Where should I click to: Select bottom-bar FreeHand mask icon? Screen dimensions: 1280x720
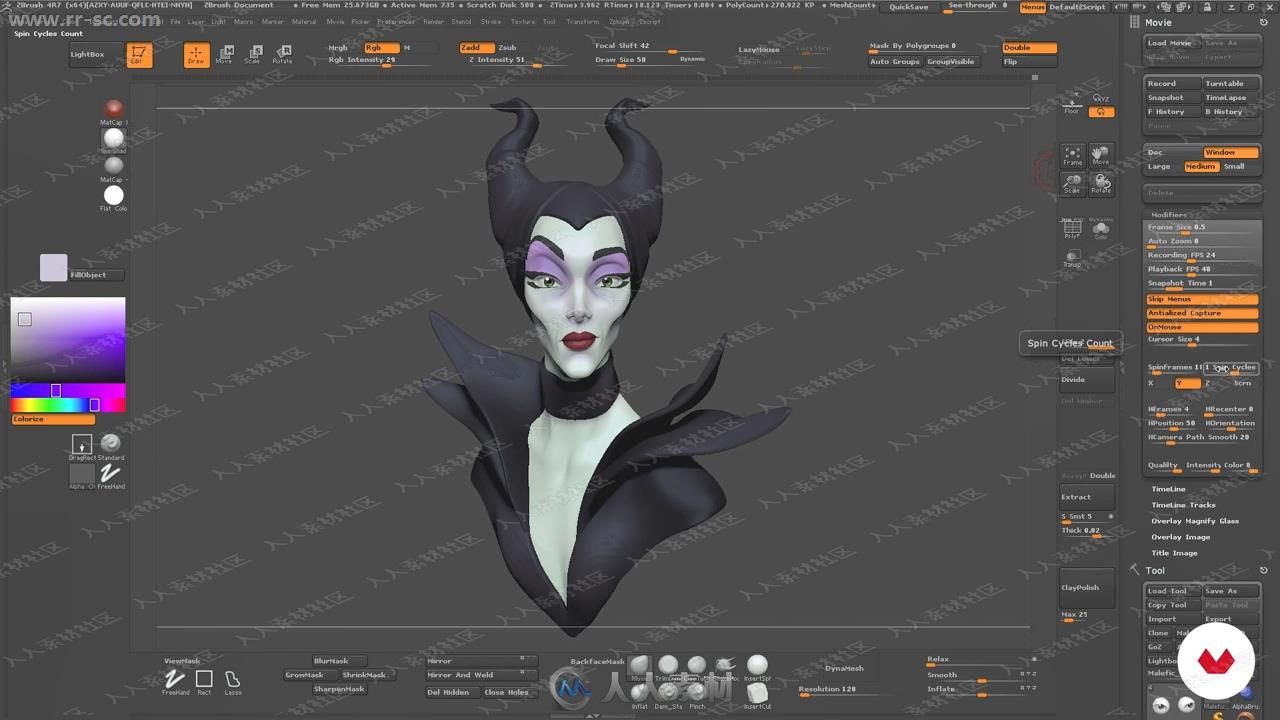click(175, 681)
